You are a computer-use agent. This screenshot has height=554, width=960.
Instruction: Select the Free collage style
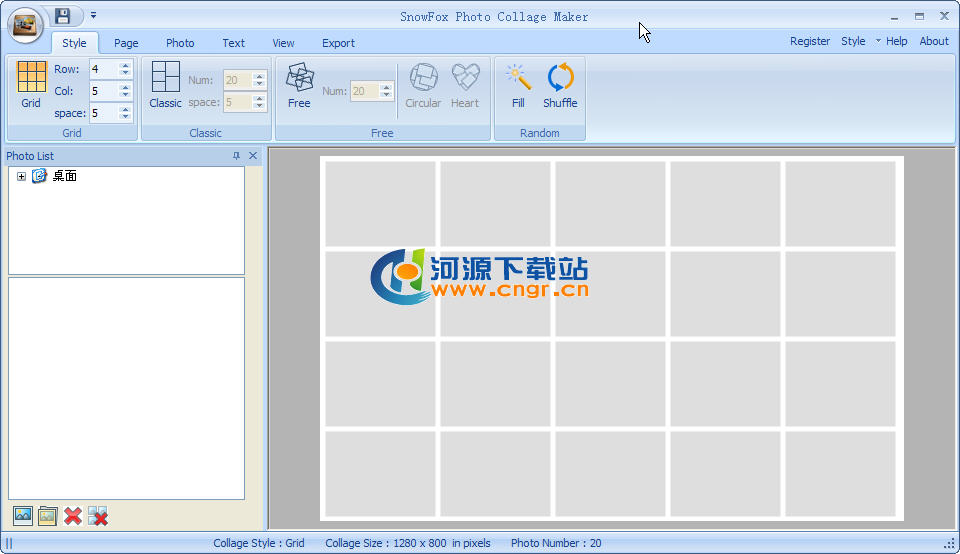coord(299,85)
